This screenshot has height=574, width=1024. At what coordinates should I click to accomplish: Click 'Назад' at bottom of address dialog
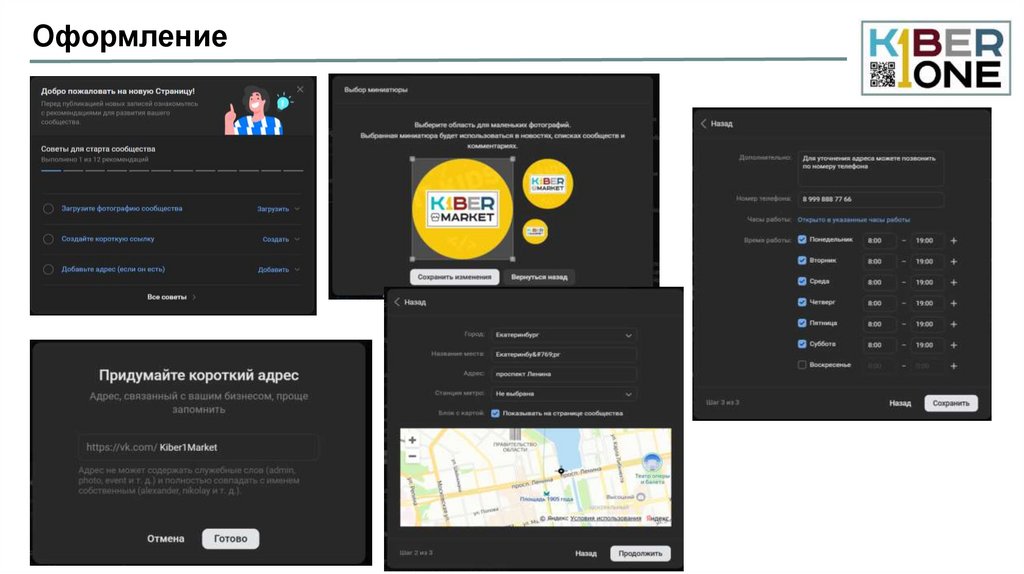point(586,554)
